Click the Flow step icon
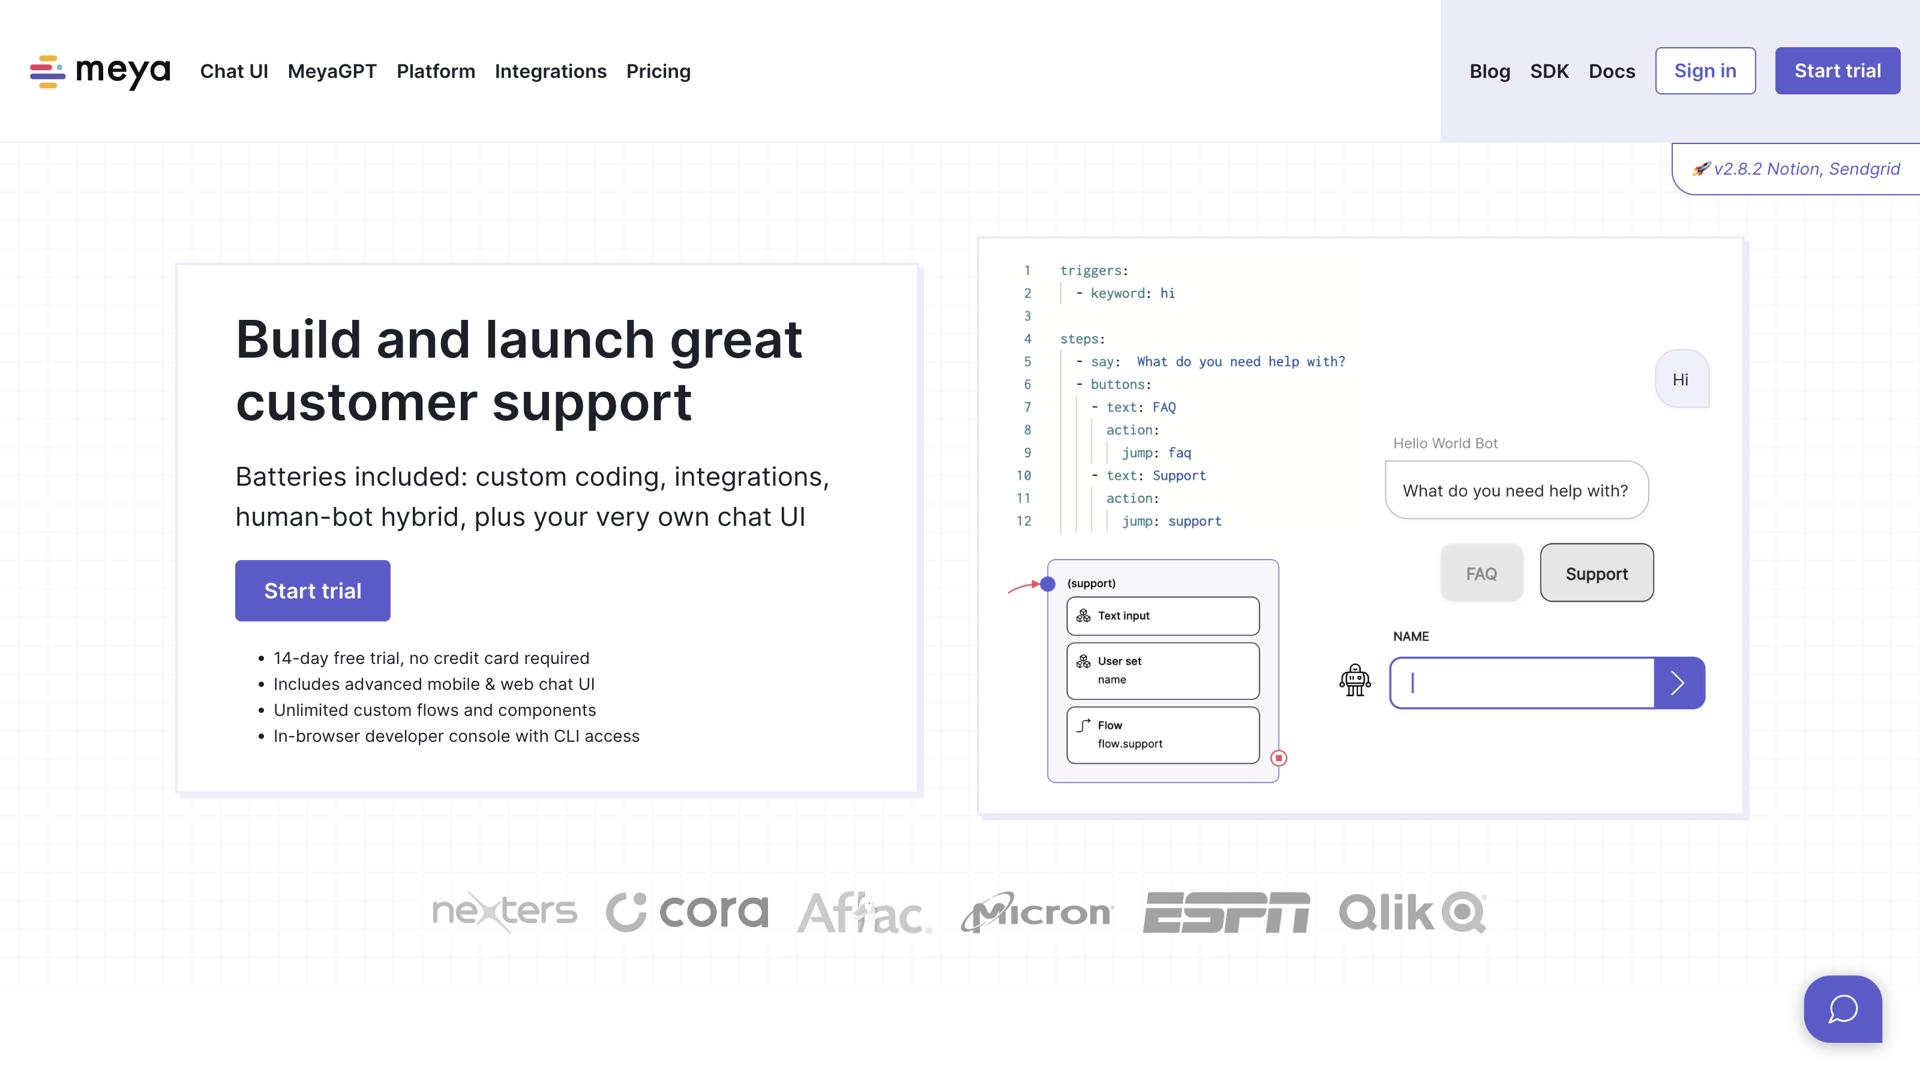Image resolution: width=1920 pixels, height=1080 pixels. click(x=1083, y=725)
